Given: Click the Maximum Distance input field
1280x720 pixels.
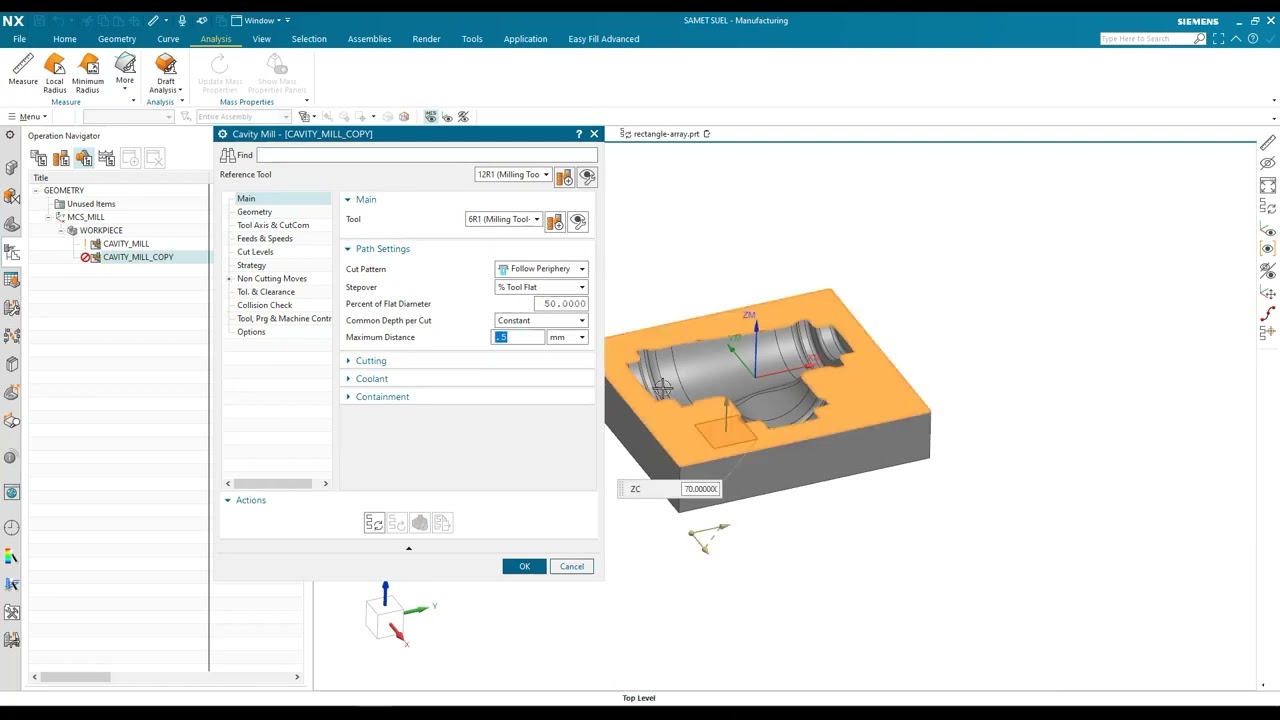Looking at the screenshot, I should pos(519,337).
